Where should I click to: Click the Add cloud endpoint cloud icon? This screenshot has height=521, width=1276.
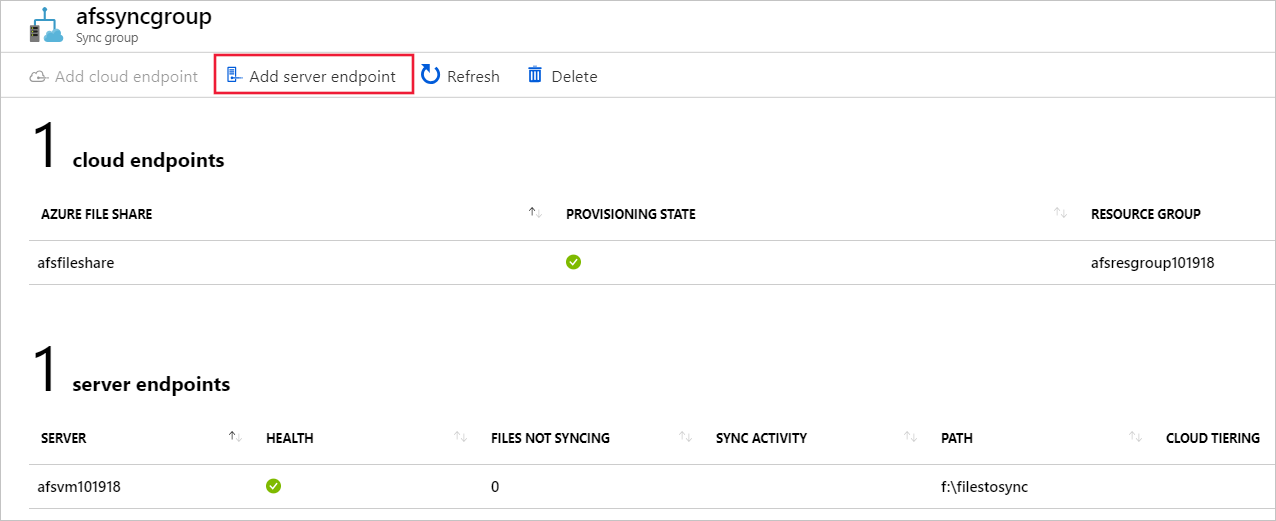coord(39,76)
